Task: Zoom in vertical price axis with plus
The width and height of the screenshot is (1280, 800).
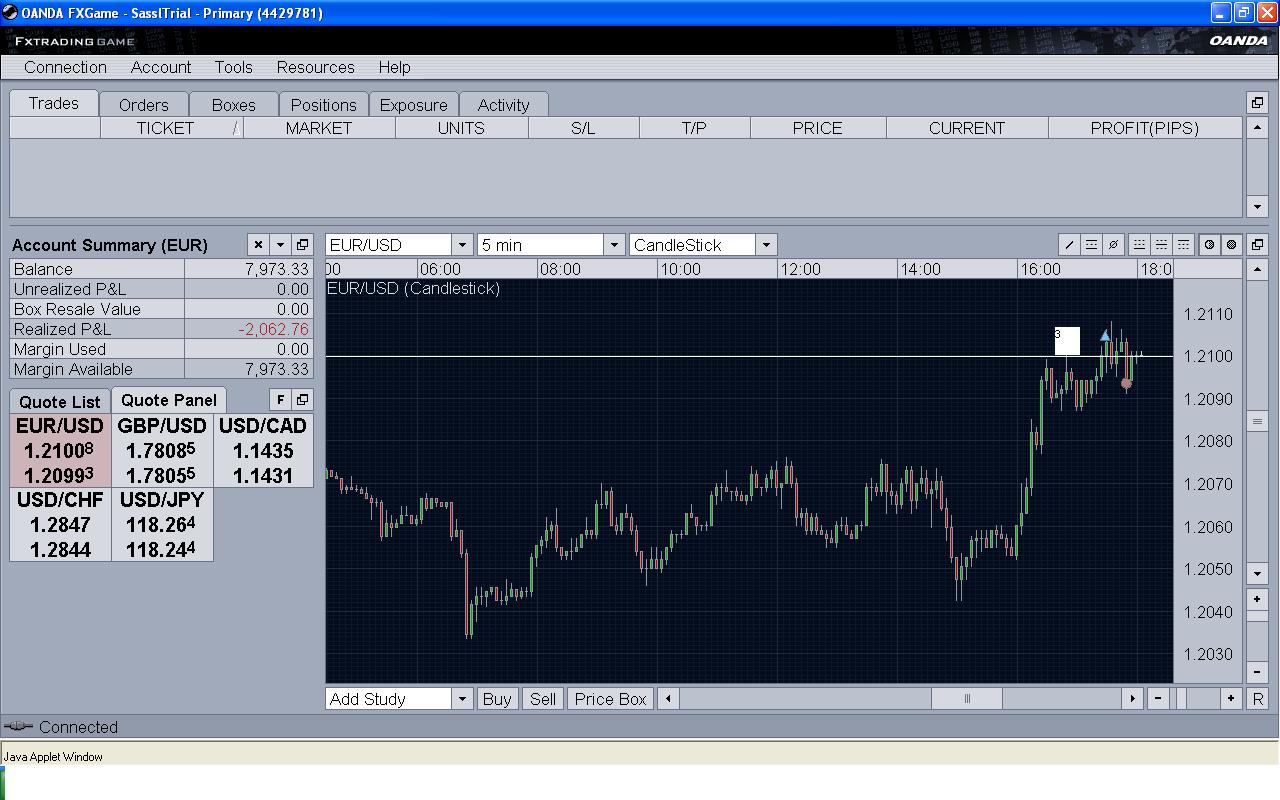Action: coord(1258,599)
